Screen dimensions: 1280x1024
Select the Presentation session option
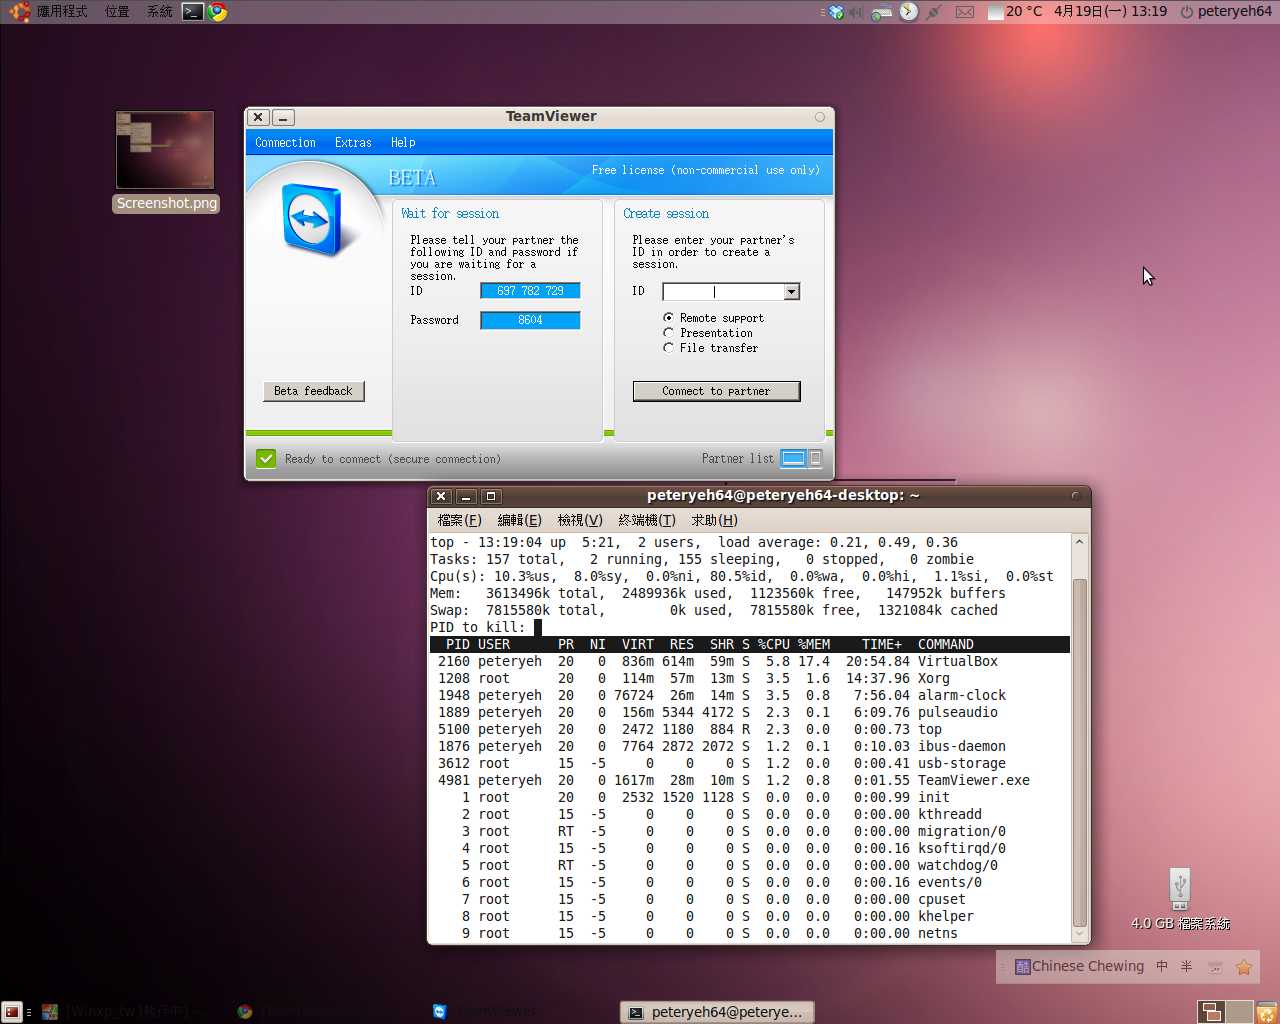click(668, 333)
